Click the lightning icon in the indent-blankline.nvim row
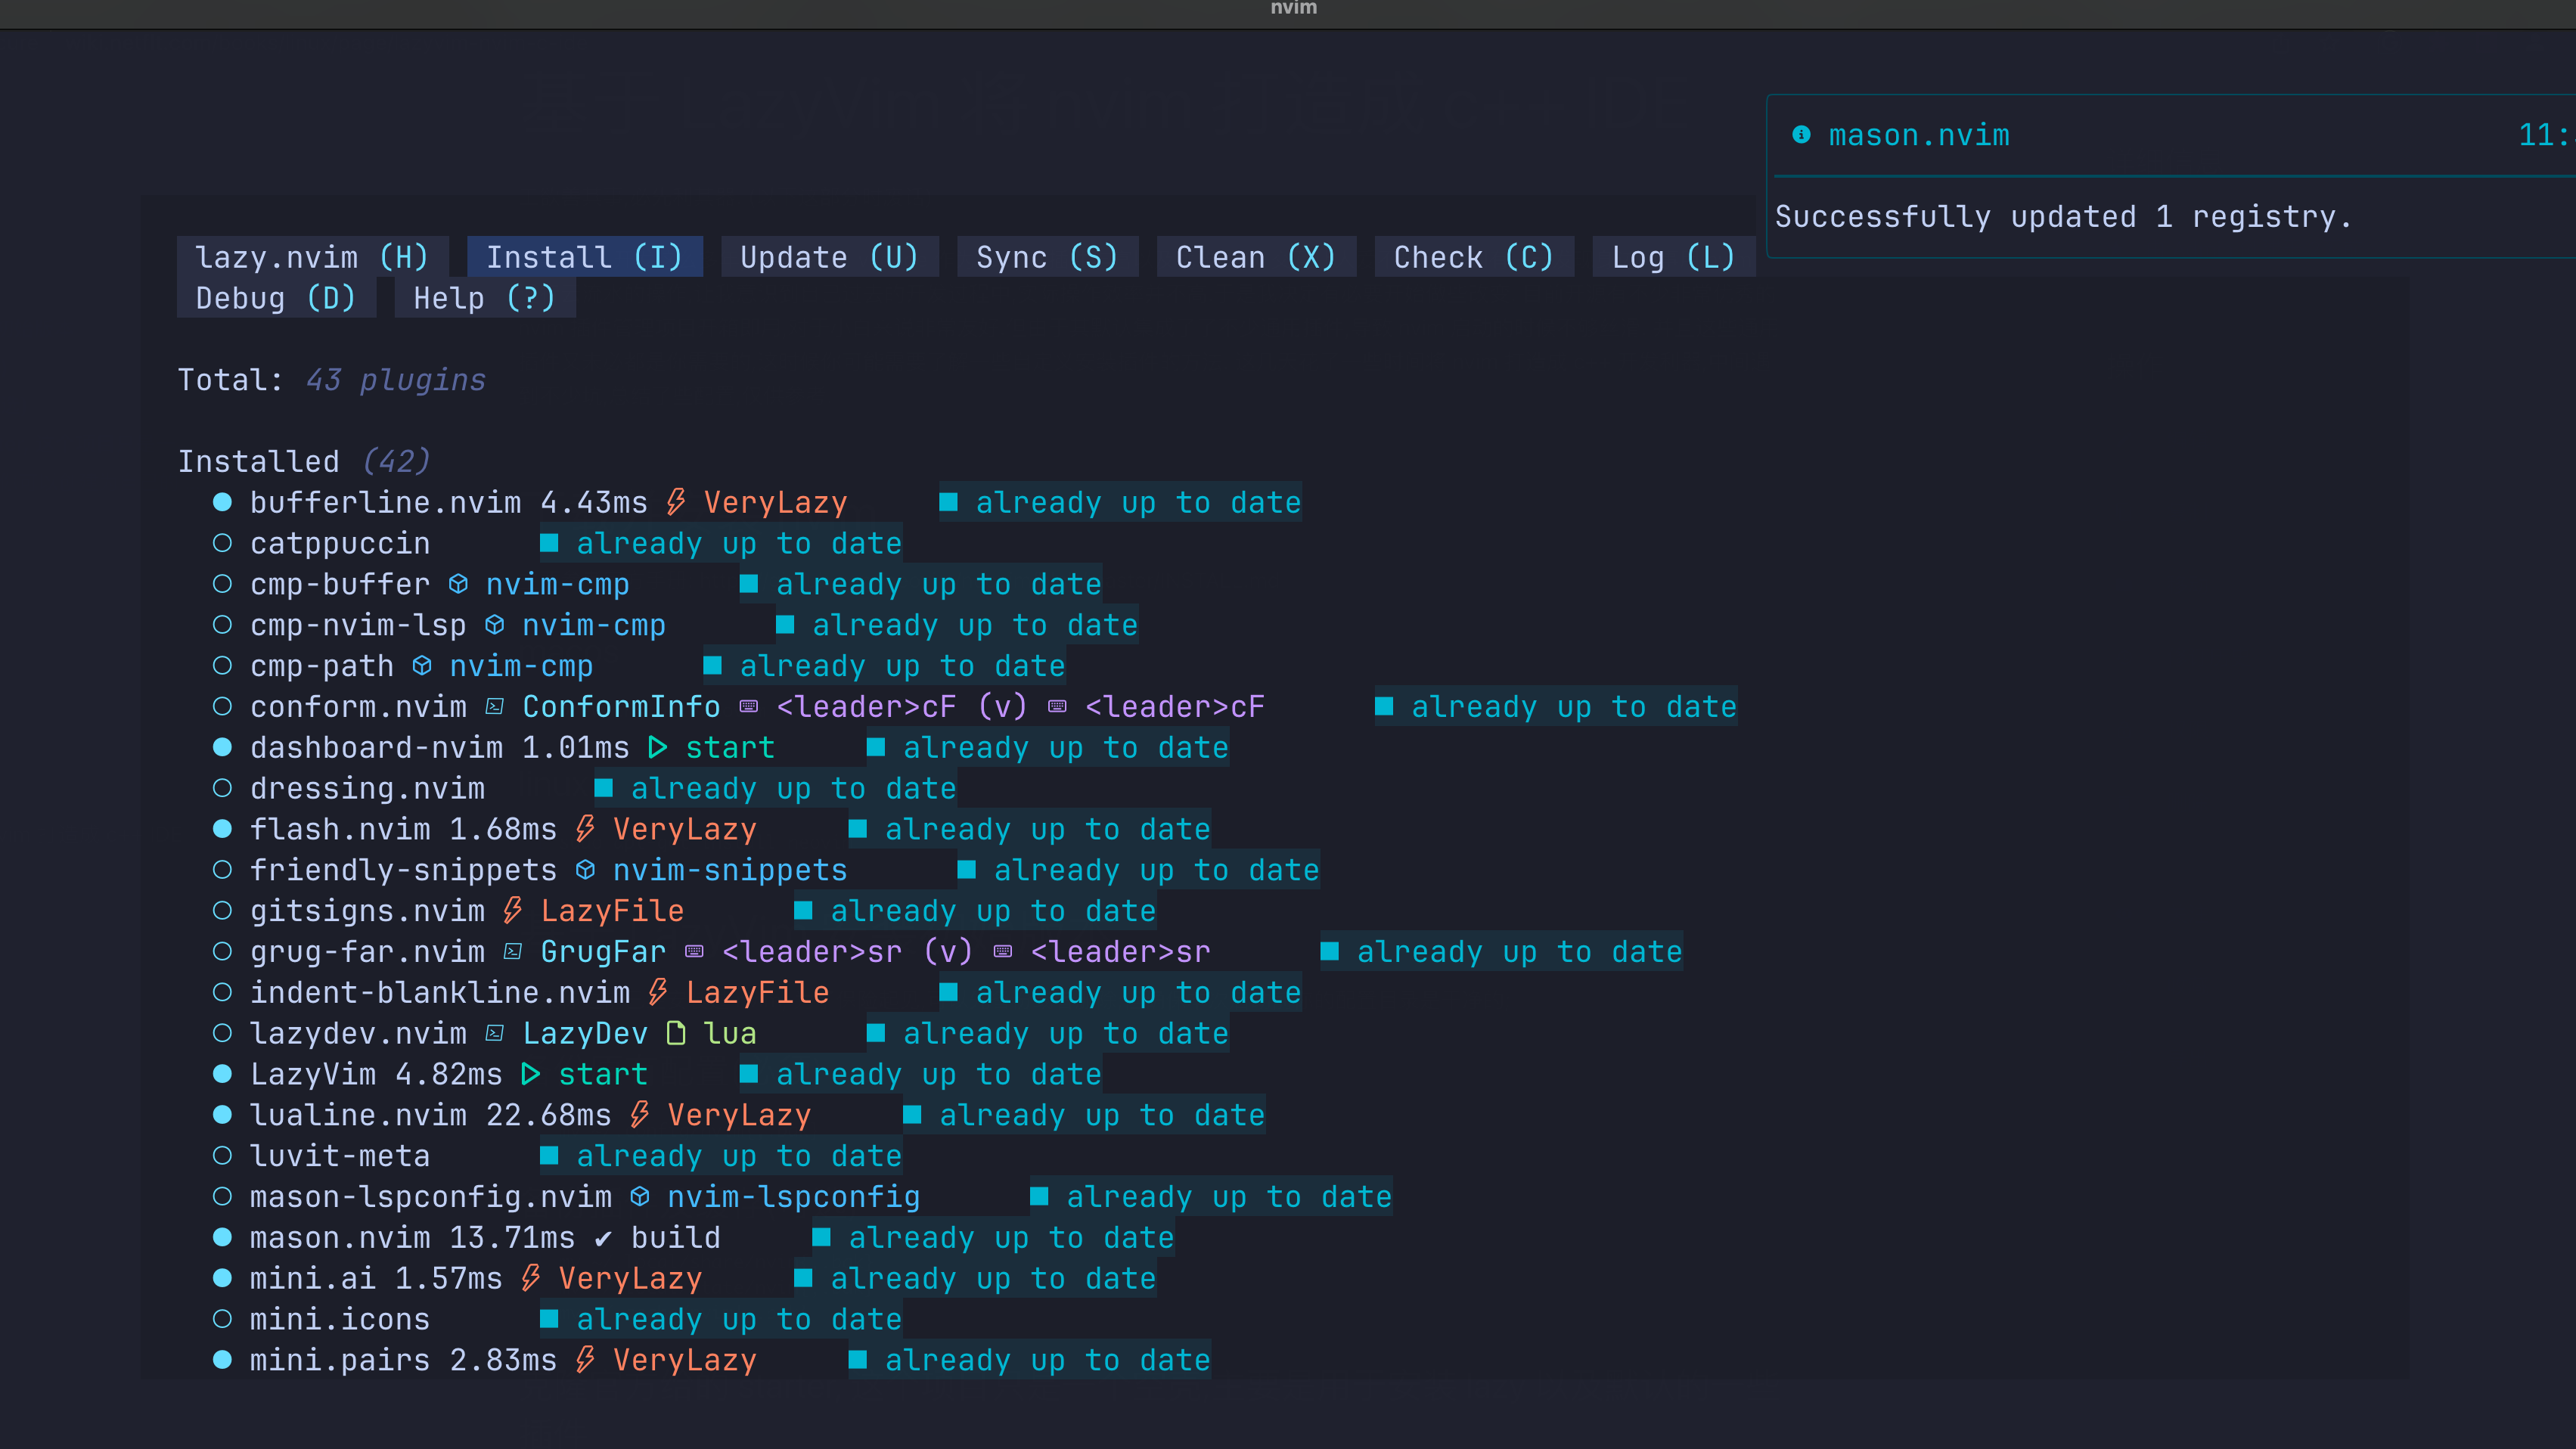 658,992
